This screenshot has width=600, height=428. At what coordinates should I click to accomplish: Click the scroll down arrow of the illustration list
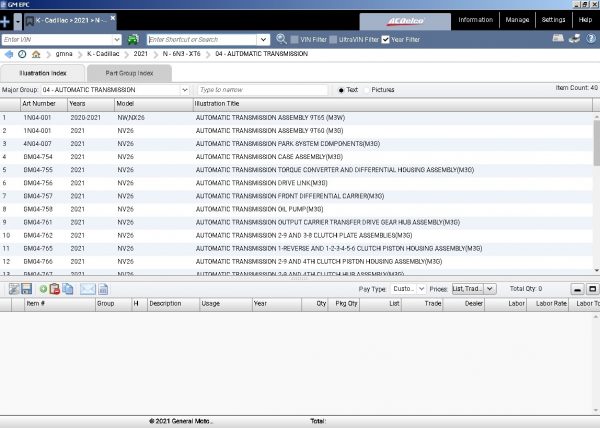(x=597, y=270)
